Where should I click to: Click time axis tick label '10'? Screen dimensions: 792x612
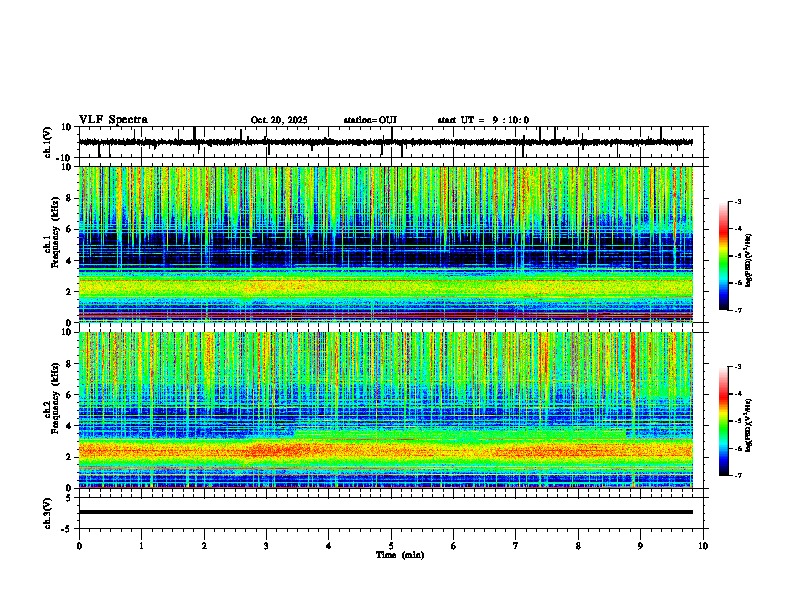click(x=703, y=546)
